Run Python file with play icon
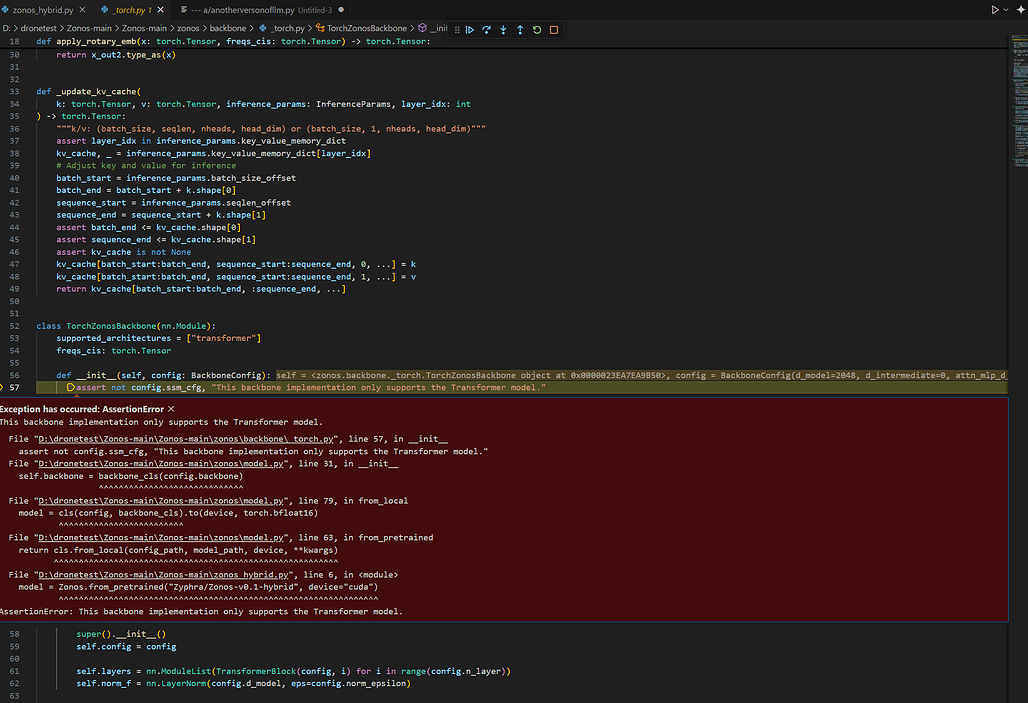Viewport: 1028px width, 703px height. (x=995, y=10)
